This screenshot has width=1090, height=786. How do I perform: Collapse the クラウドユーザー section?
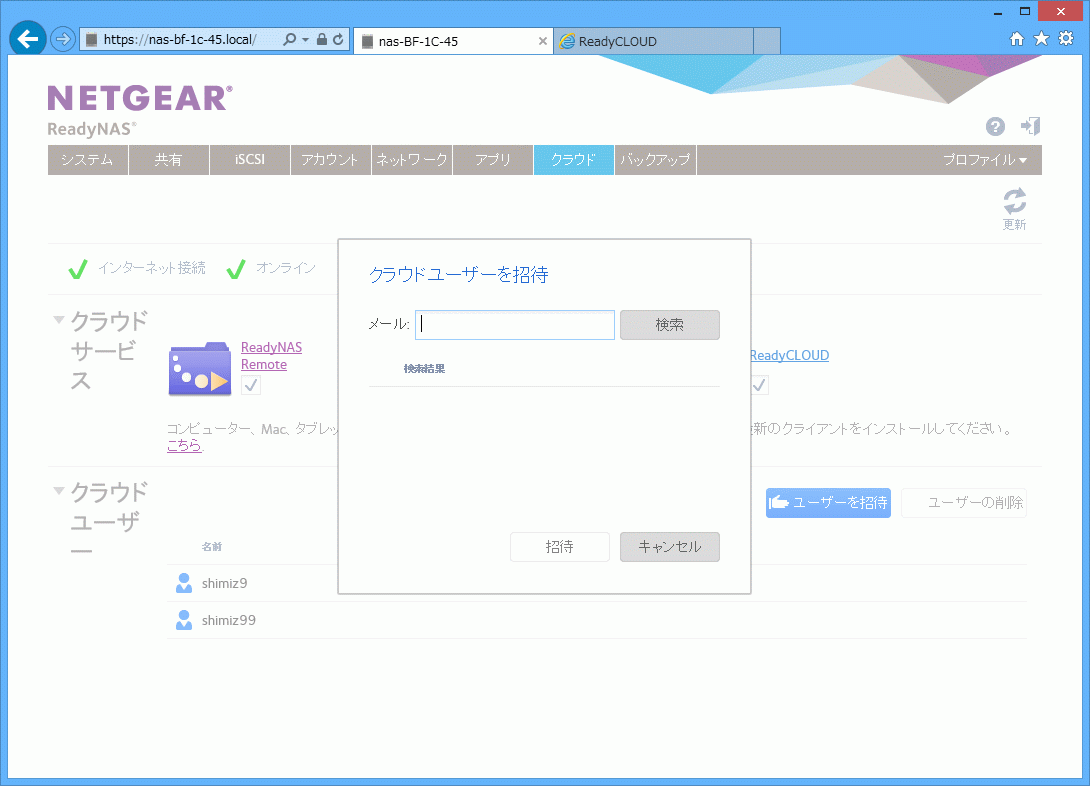(x=59, y=491)
